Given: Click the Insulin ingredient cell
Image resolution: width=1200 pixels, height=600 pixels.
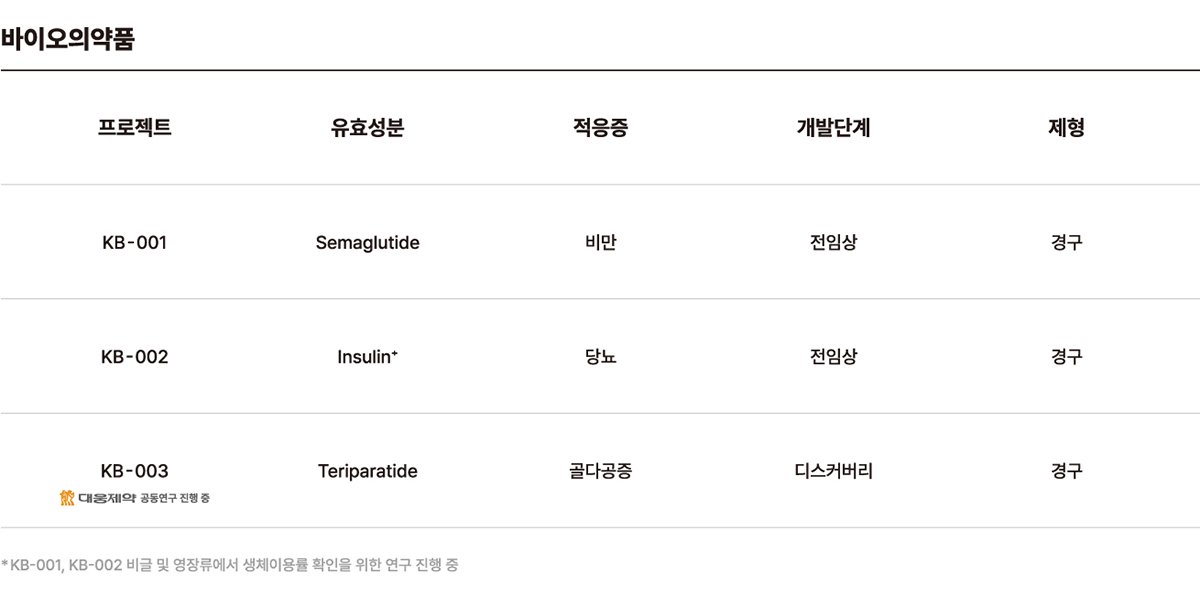Looking at the screenshot, I should coord(367,357).
